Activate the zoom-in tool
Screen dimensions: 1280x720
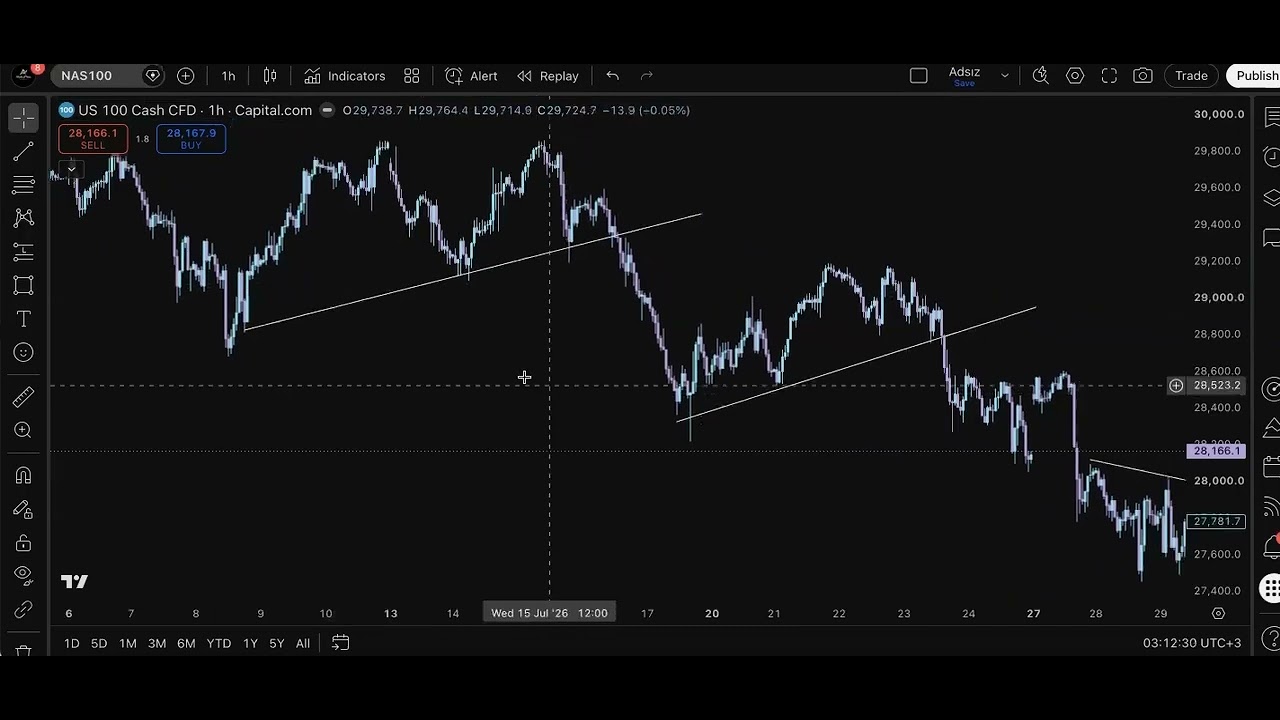23,430
